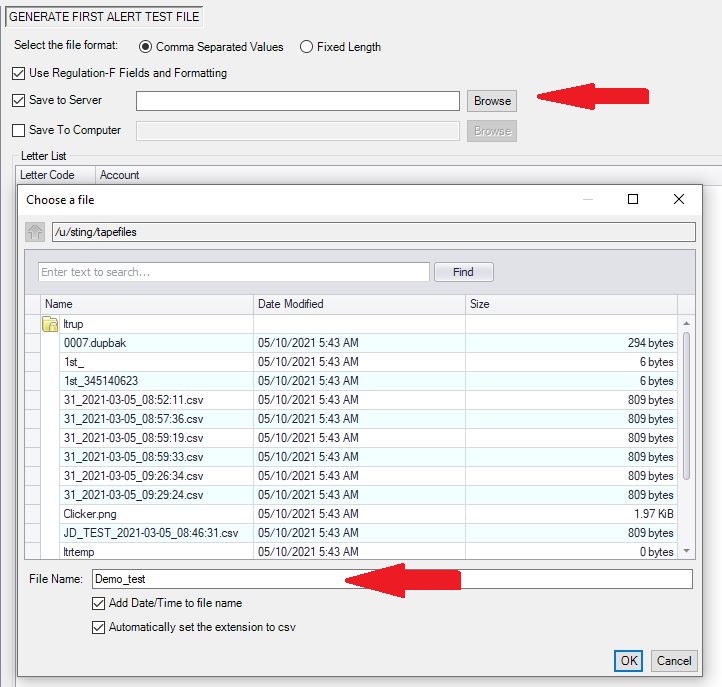Click row header beside 0007.dupbak
This screenshot has height=687, width=722.
click(x=33, y=343)
